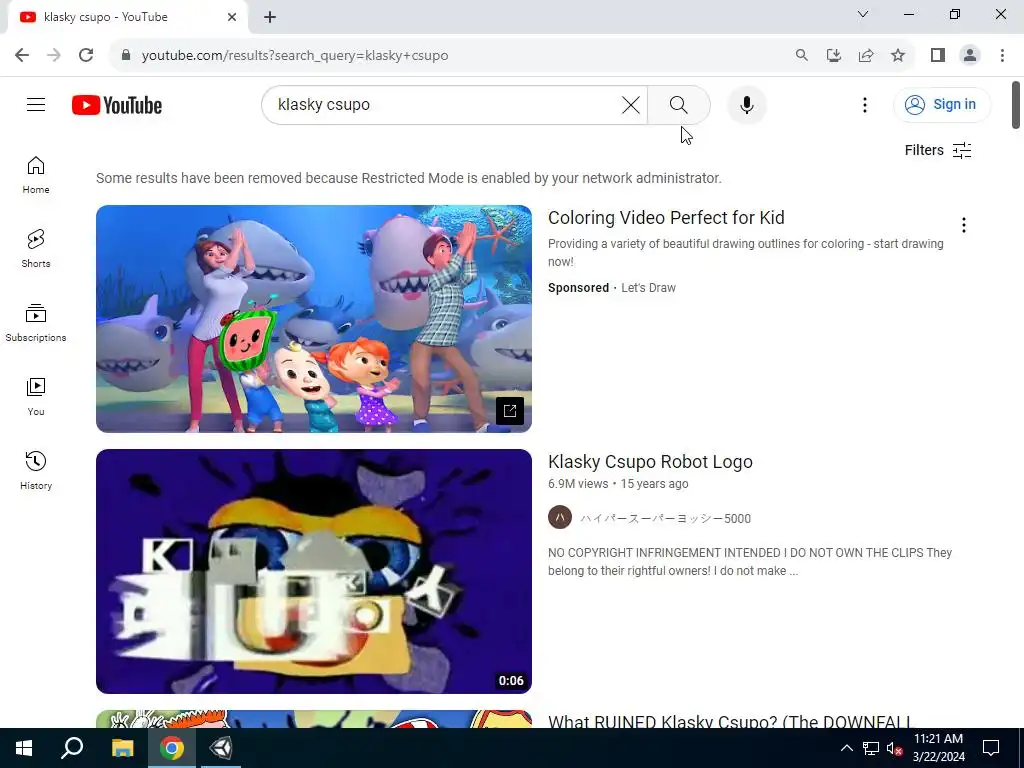1024x768 pixels.
Task: Open Shorts in sidebar
Action: pyautogui.click(x=36, y=249)
